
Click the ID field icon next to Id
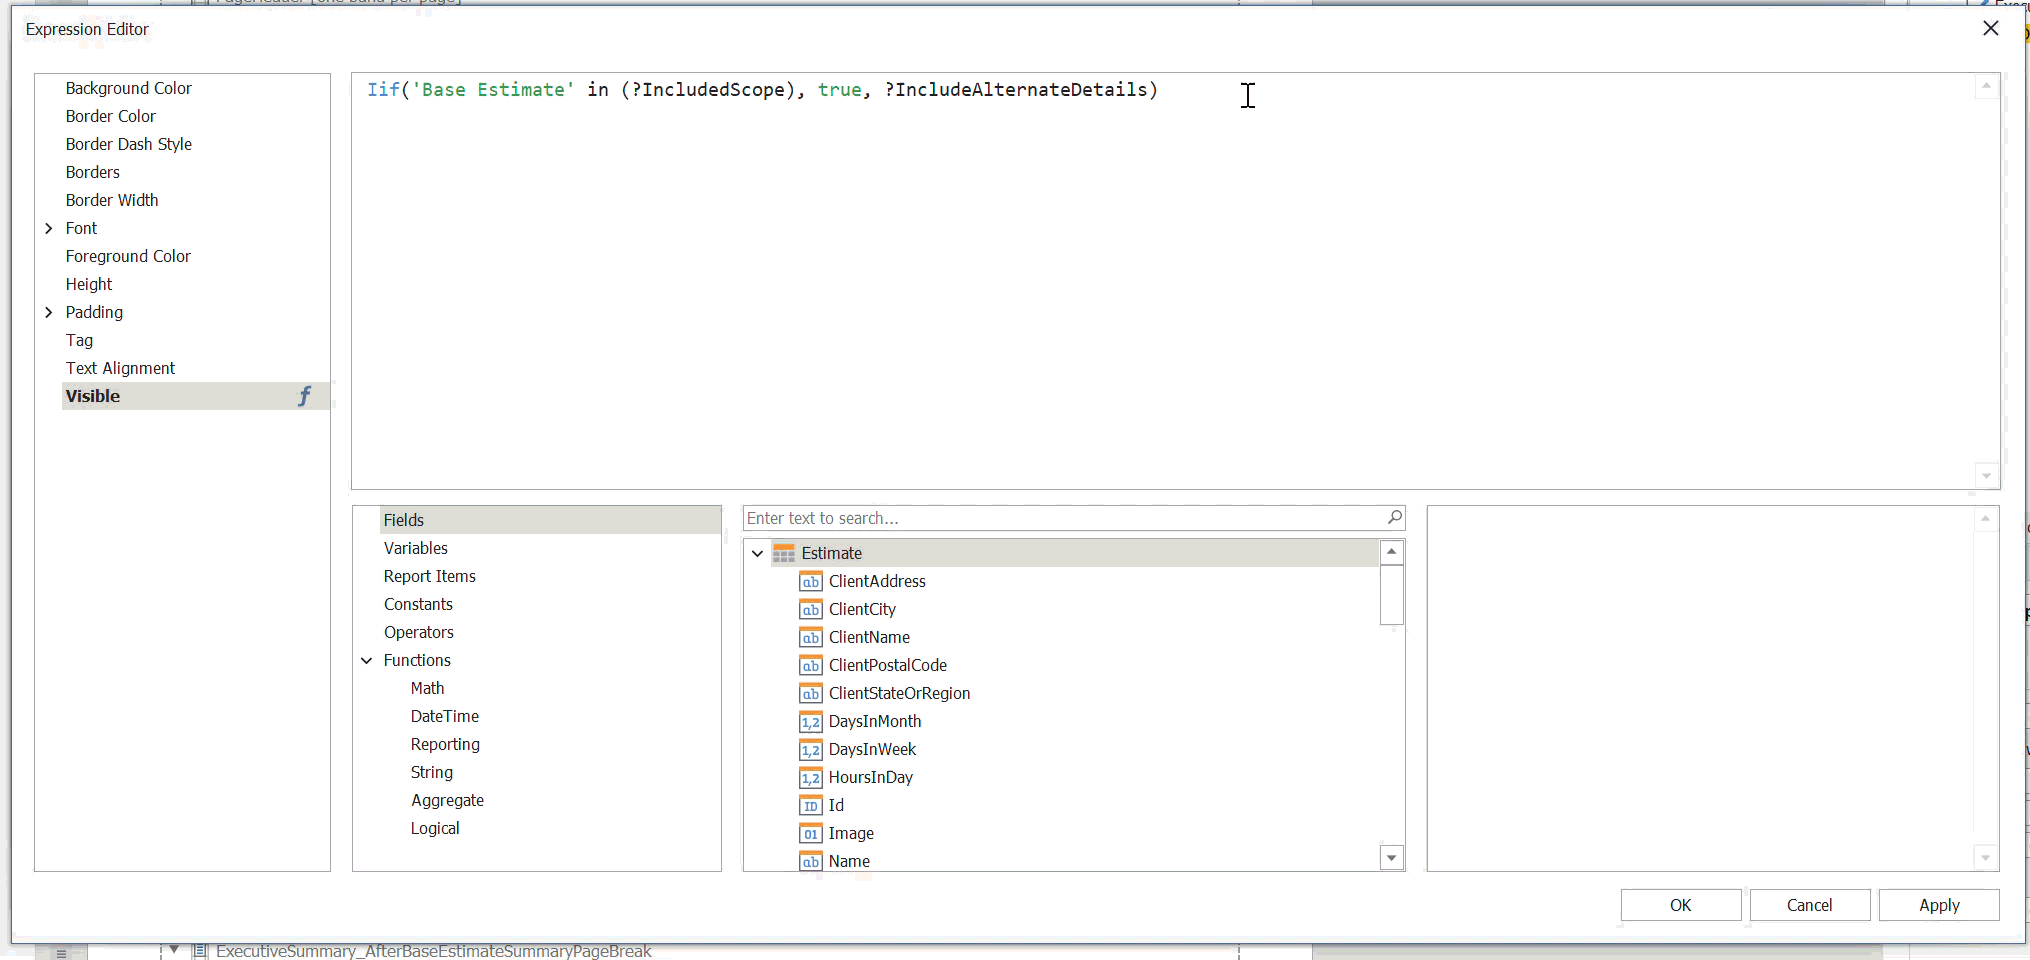810,805
